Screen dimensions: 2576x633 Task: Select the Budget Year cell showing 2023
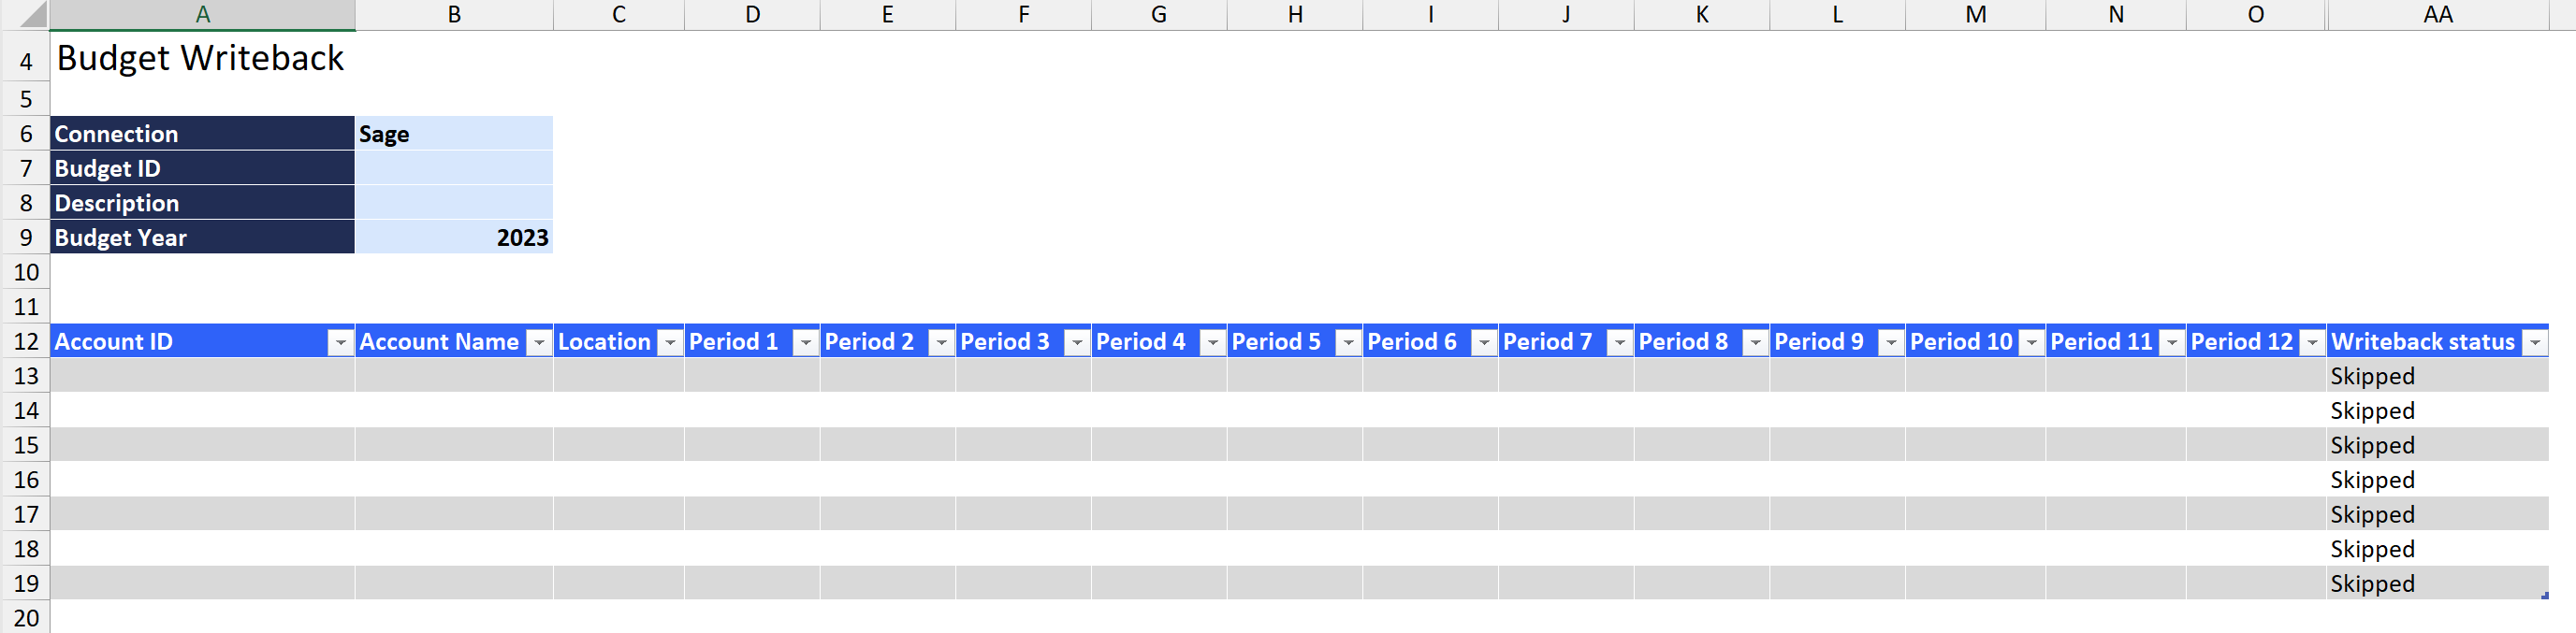point(454,238)
